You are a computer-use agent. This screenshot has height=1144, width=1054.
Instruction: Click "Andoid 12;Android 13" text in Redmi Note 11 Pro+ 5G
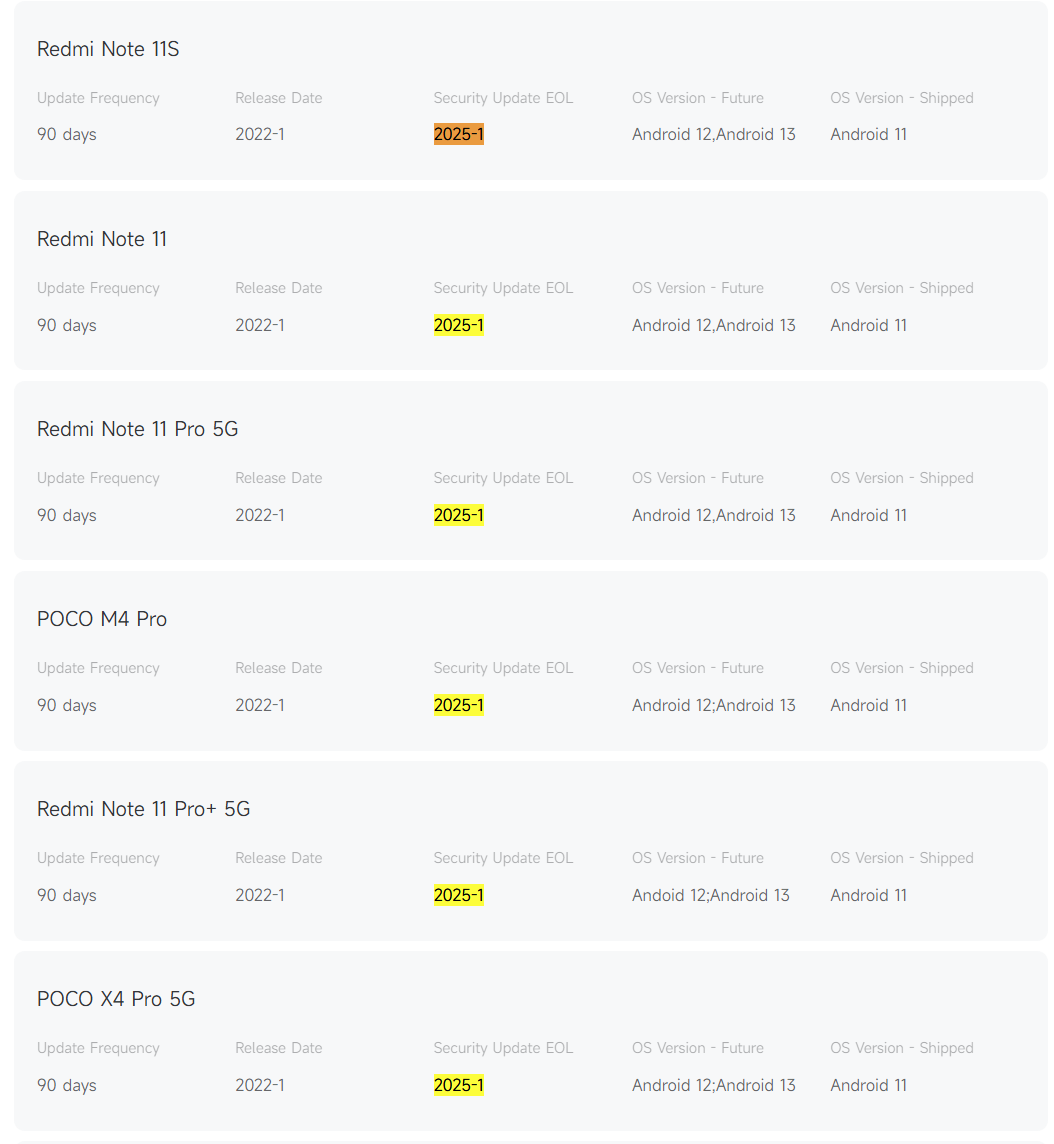pyautogui.click(x=710, y=895)
